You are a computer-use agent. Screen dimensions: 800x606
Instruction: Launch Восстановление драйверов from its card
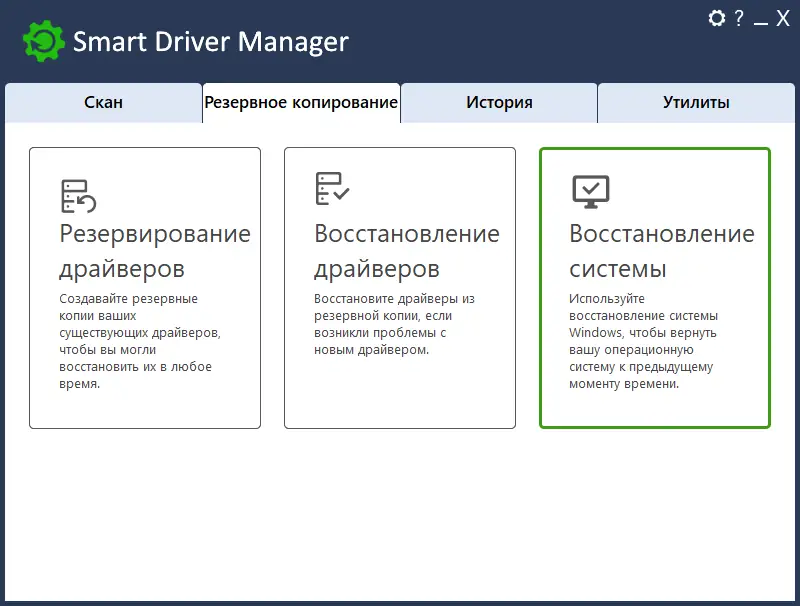[x=400, y=287]
